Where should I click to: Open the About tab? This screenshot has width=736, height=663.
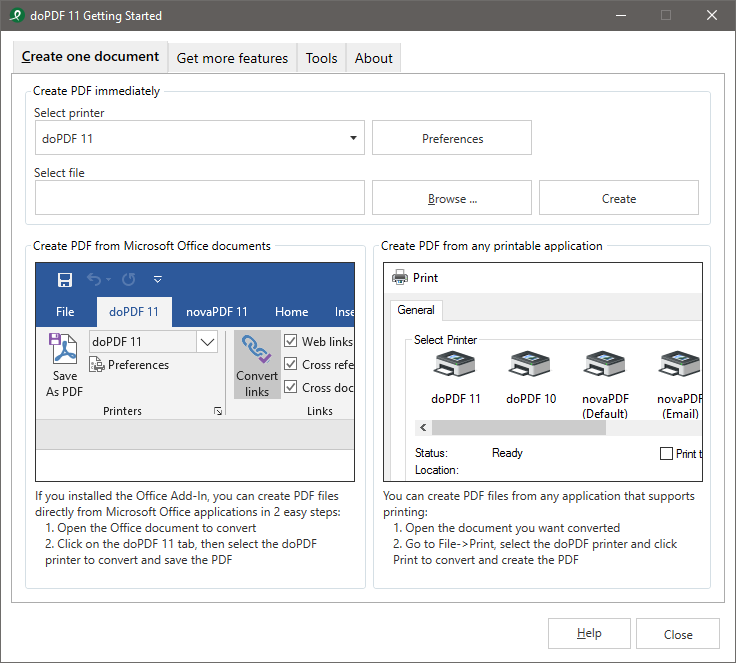374,58
